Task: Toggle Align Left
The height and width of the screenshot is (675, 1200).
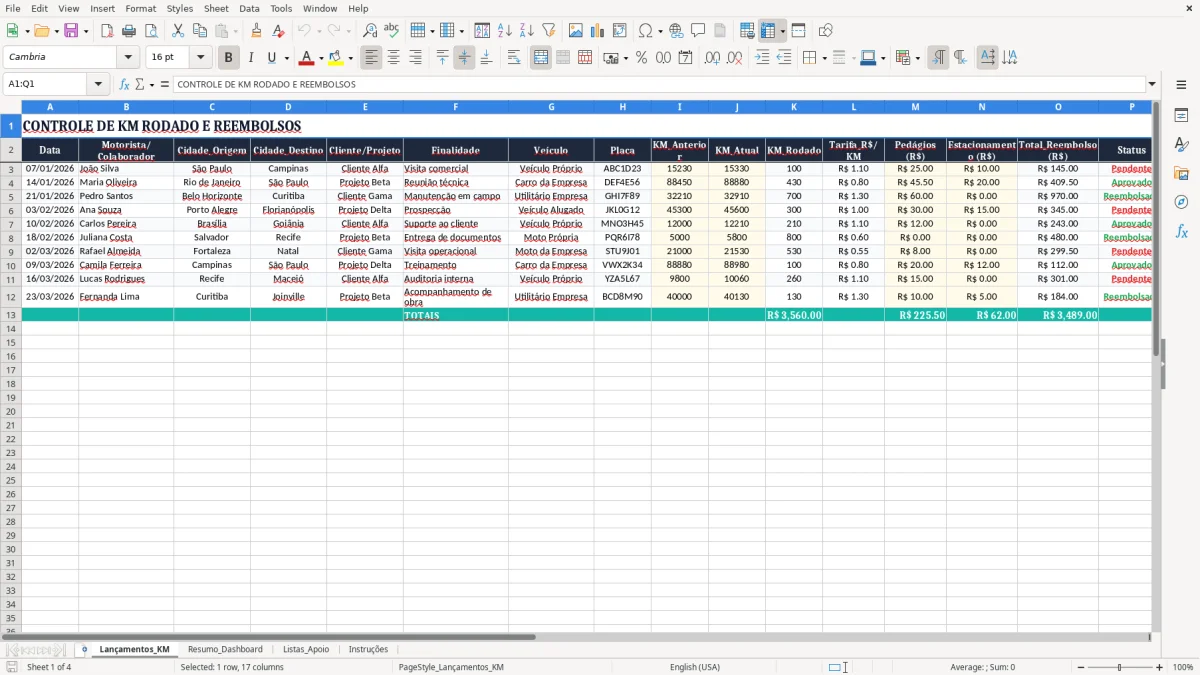Action: 371,58
